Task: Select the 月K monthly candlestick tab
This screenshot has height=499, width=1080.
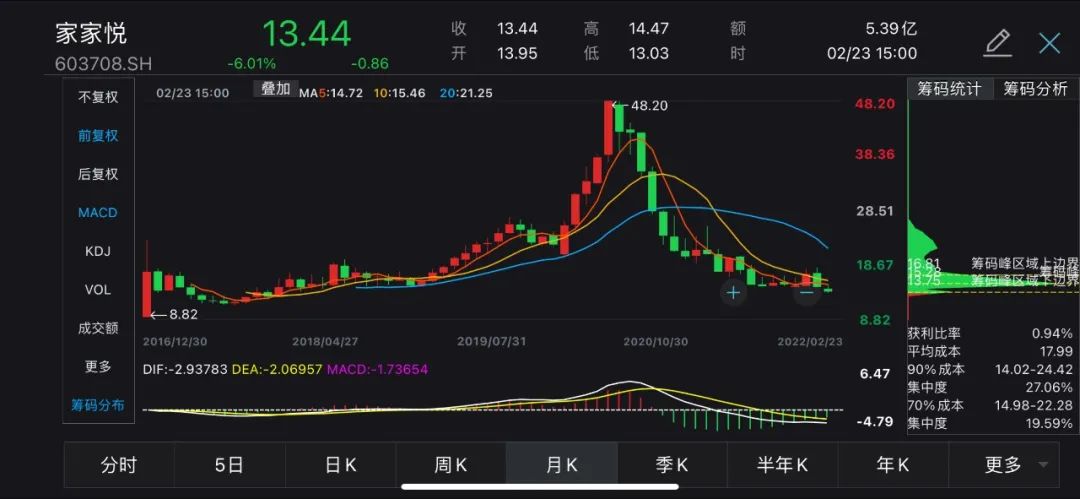Action: [561, 465]
